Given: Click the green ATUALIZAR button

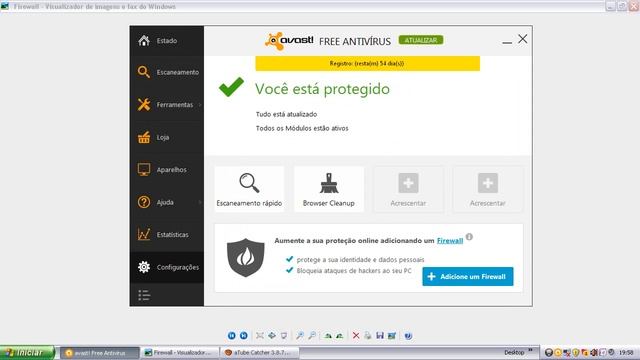Looking at the screenshot, I should click(421, 40).
